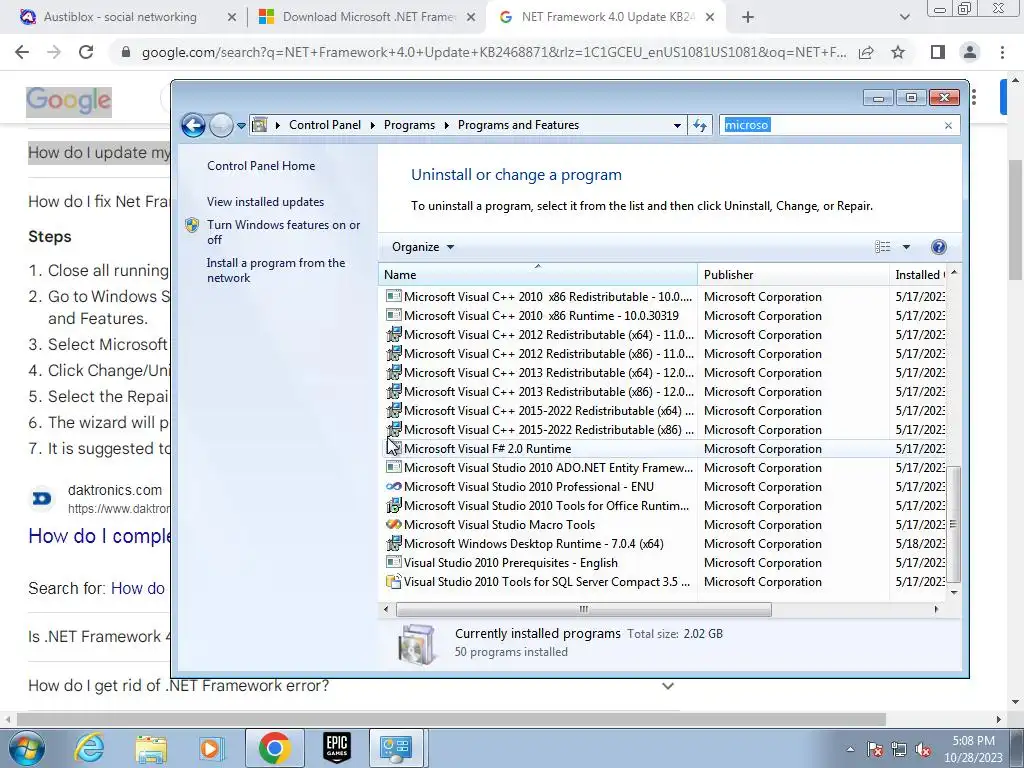Open the Organize menu

(x=423, y=247)
